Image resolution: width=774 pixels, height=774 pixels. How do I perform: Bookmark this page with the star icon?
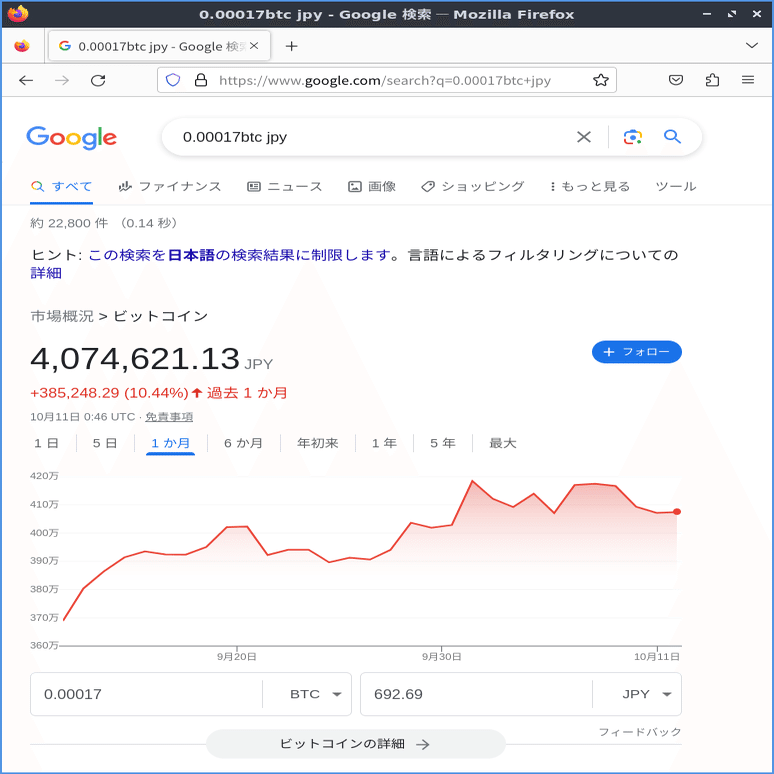tap(601, 80)
